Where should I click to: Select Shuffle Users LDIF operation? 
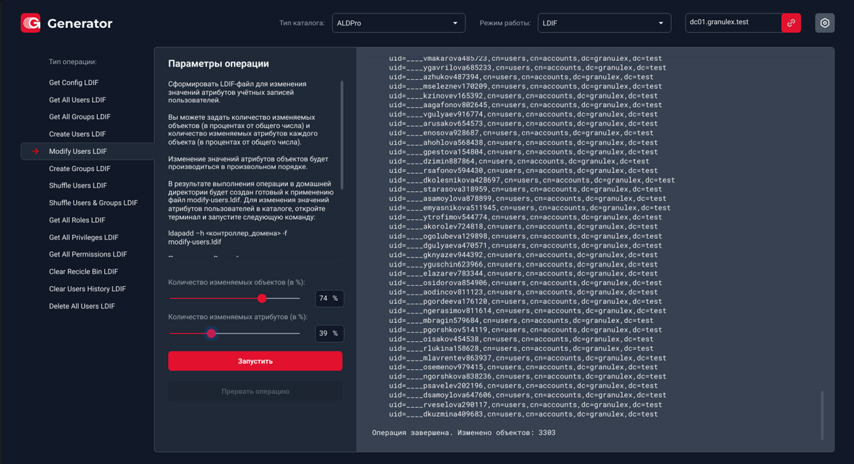78,186
